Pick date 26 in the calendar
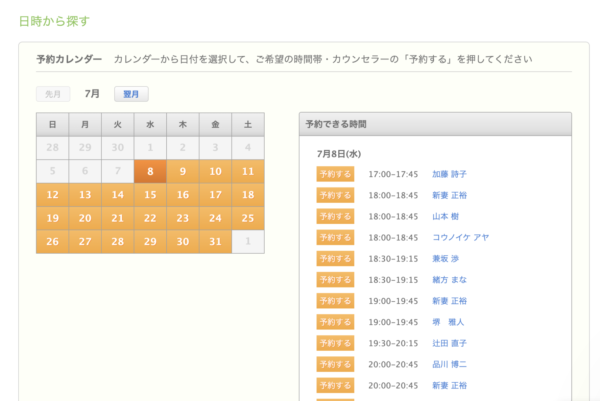This screenshot has width=600, height=401. tap(52, 241)
